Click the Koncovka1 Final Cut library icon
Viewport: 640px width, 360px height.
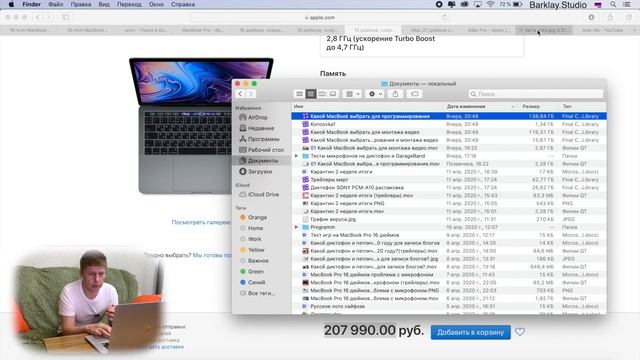pos(305,124)
